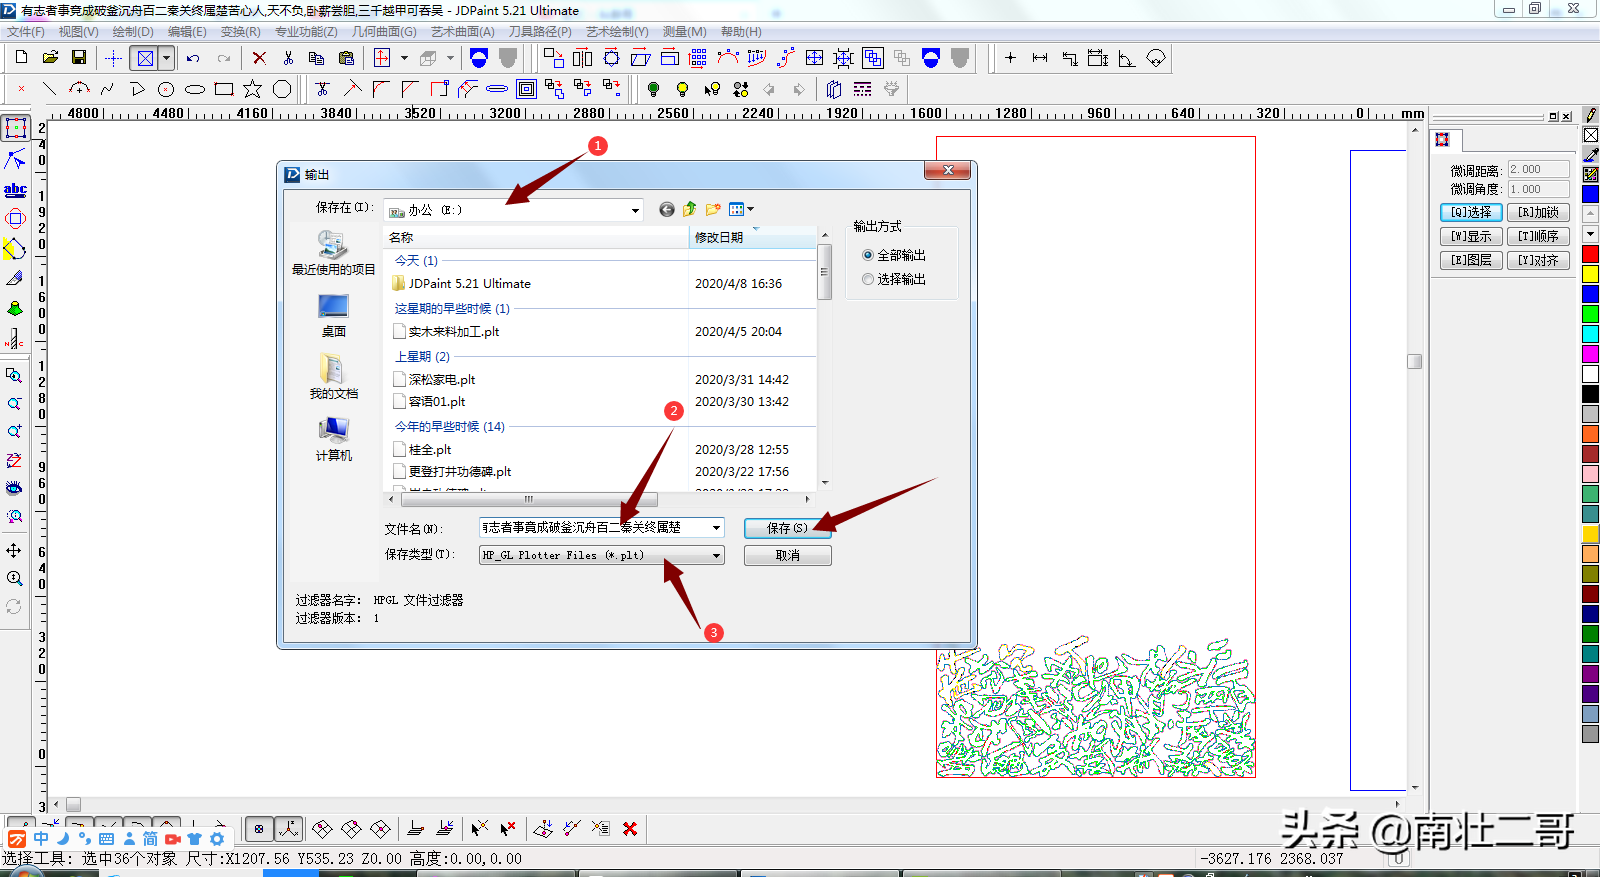Click the [Q]选择 button in right panel
Screen dimensions: 1600x877
coord(1471,212)
